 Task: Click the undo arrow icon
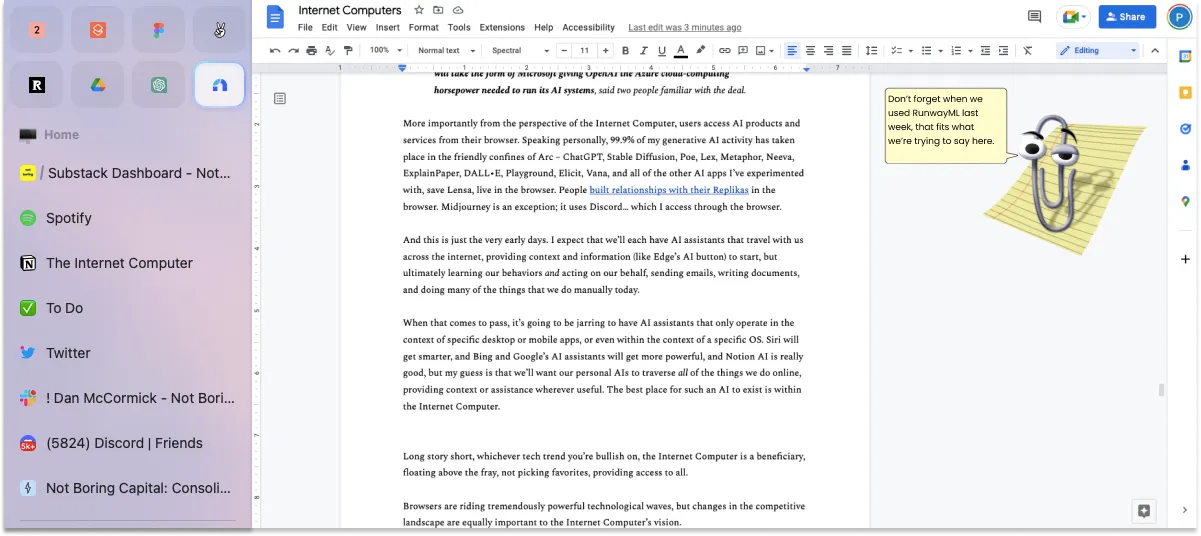click(275, 50)
